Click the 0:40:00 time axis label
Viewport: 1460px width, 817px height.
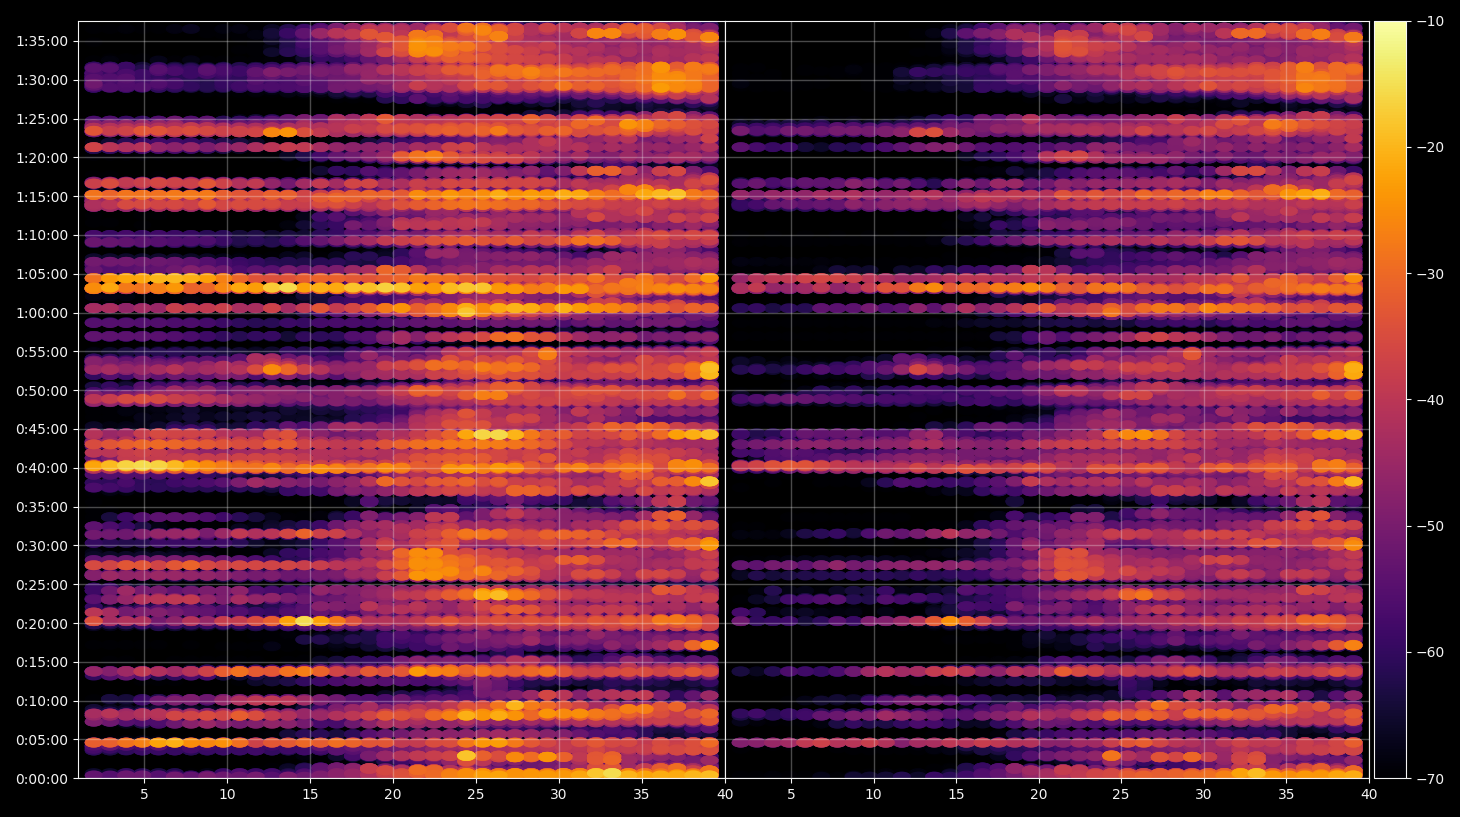pos(42,468)
